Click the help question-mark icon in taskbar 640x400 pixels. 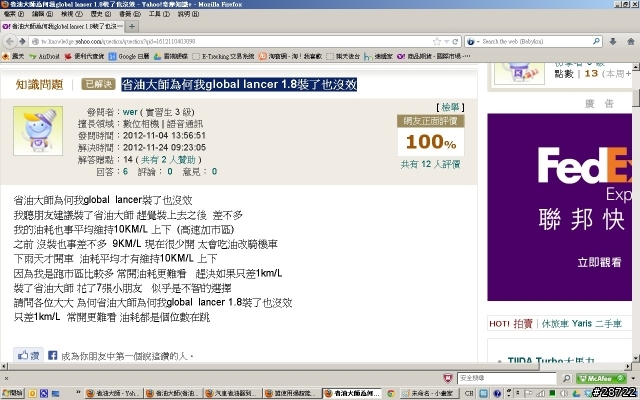click(x=497, y=393)
